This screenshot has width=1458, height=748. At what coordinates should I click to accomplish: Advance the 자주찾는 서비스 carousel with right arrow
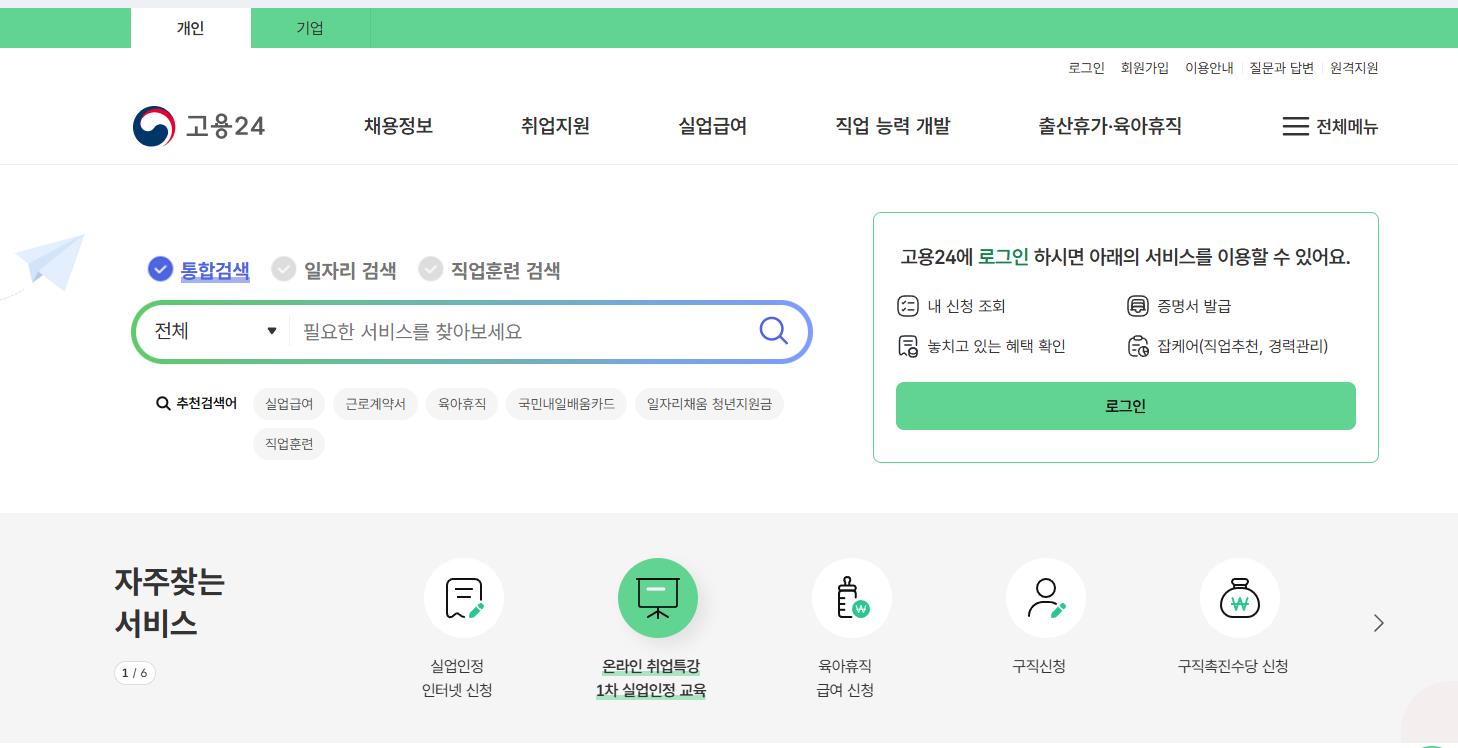pyautogui.click(x=1378, y=622)
